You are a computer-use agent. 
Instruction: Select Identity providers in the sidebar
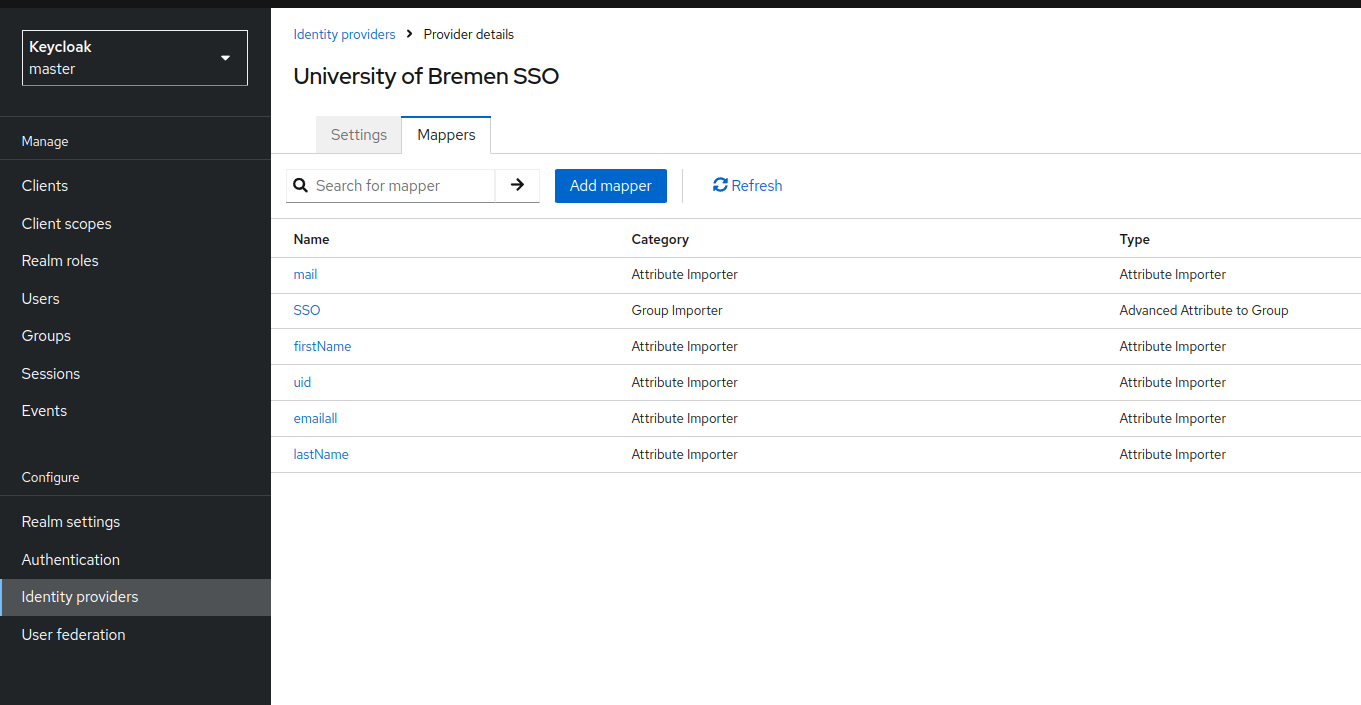(135, 597)
